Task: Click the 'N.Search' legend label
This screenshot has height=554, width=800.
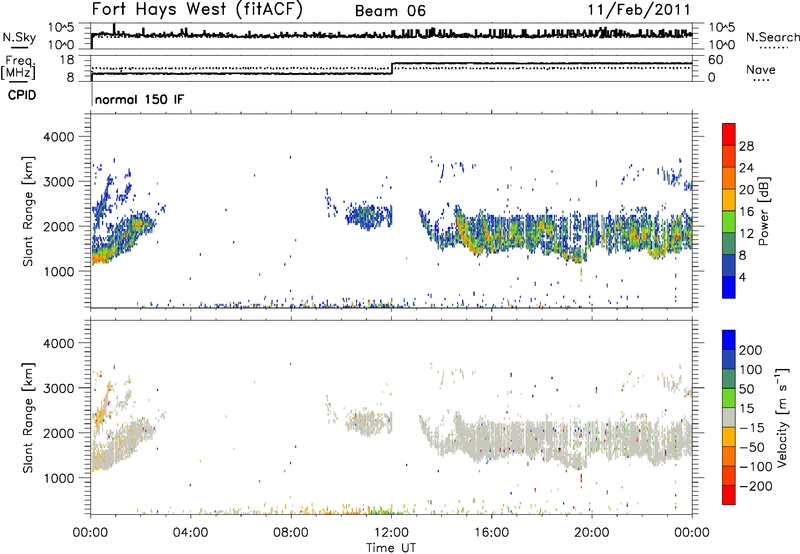Action: (x=773, y=37)
